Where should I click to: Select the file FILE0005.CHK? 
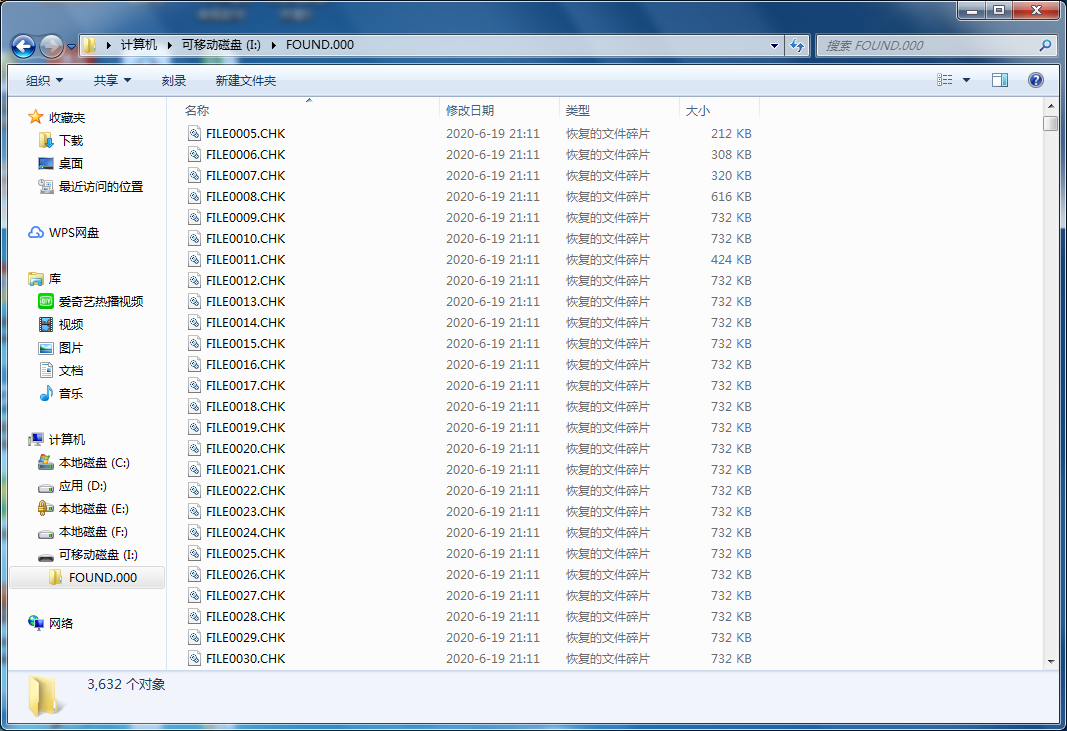(x=246, y=133)
